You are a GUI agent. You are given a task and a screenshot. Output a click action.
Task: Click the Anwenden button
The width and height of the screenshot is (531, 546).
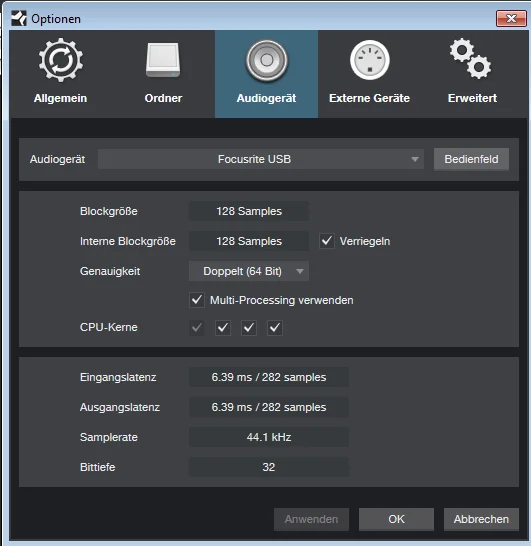click(x=311, y=519)
